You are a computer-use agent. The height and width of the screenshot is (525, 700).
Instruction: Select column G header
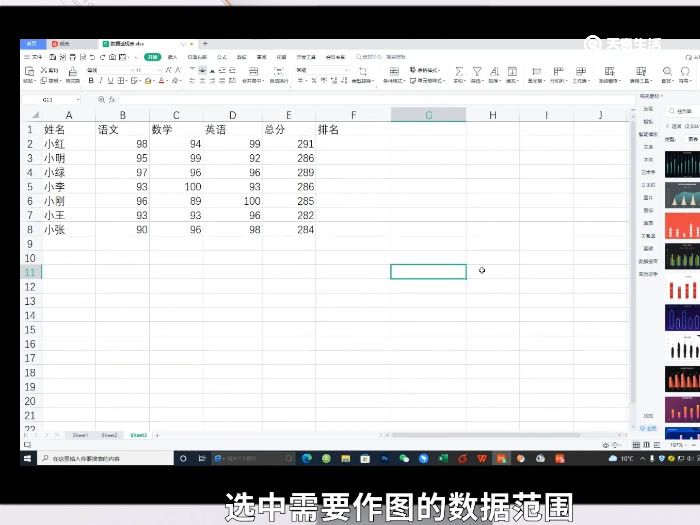coord(429,115)
